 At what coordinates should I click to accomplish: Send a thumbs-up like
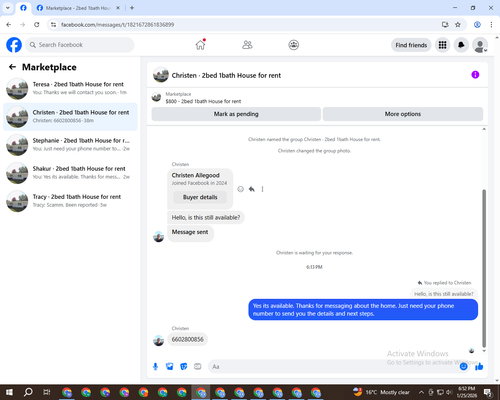(479, 367)
